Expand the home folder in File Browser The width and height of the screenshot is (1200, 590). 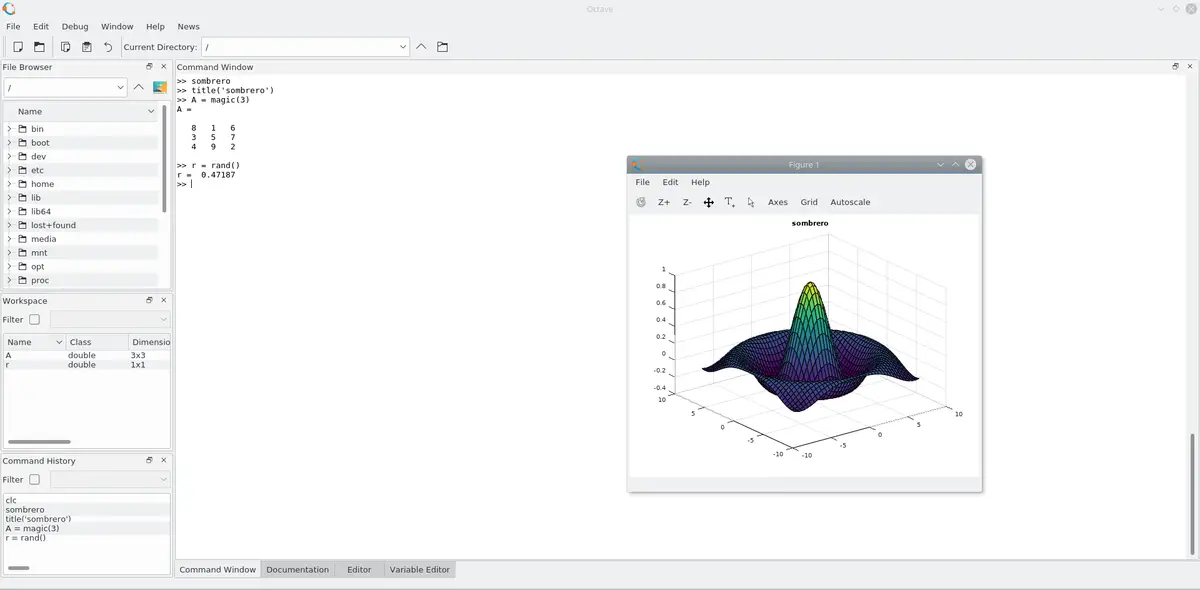pos(8,183)
